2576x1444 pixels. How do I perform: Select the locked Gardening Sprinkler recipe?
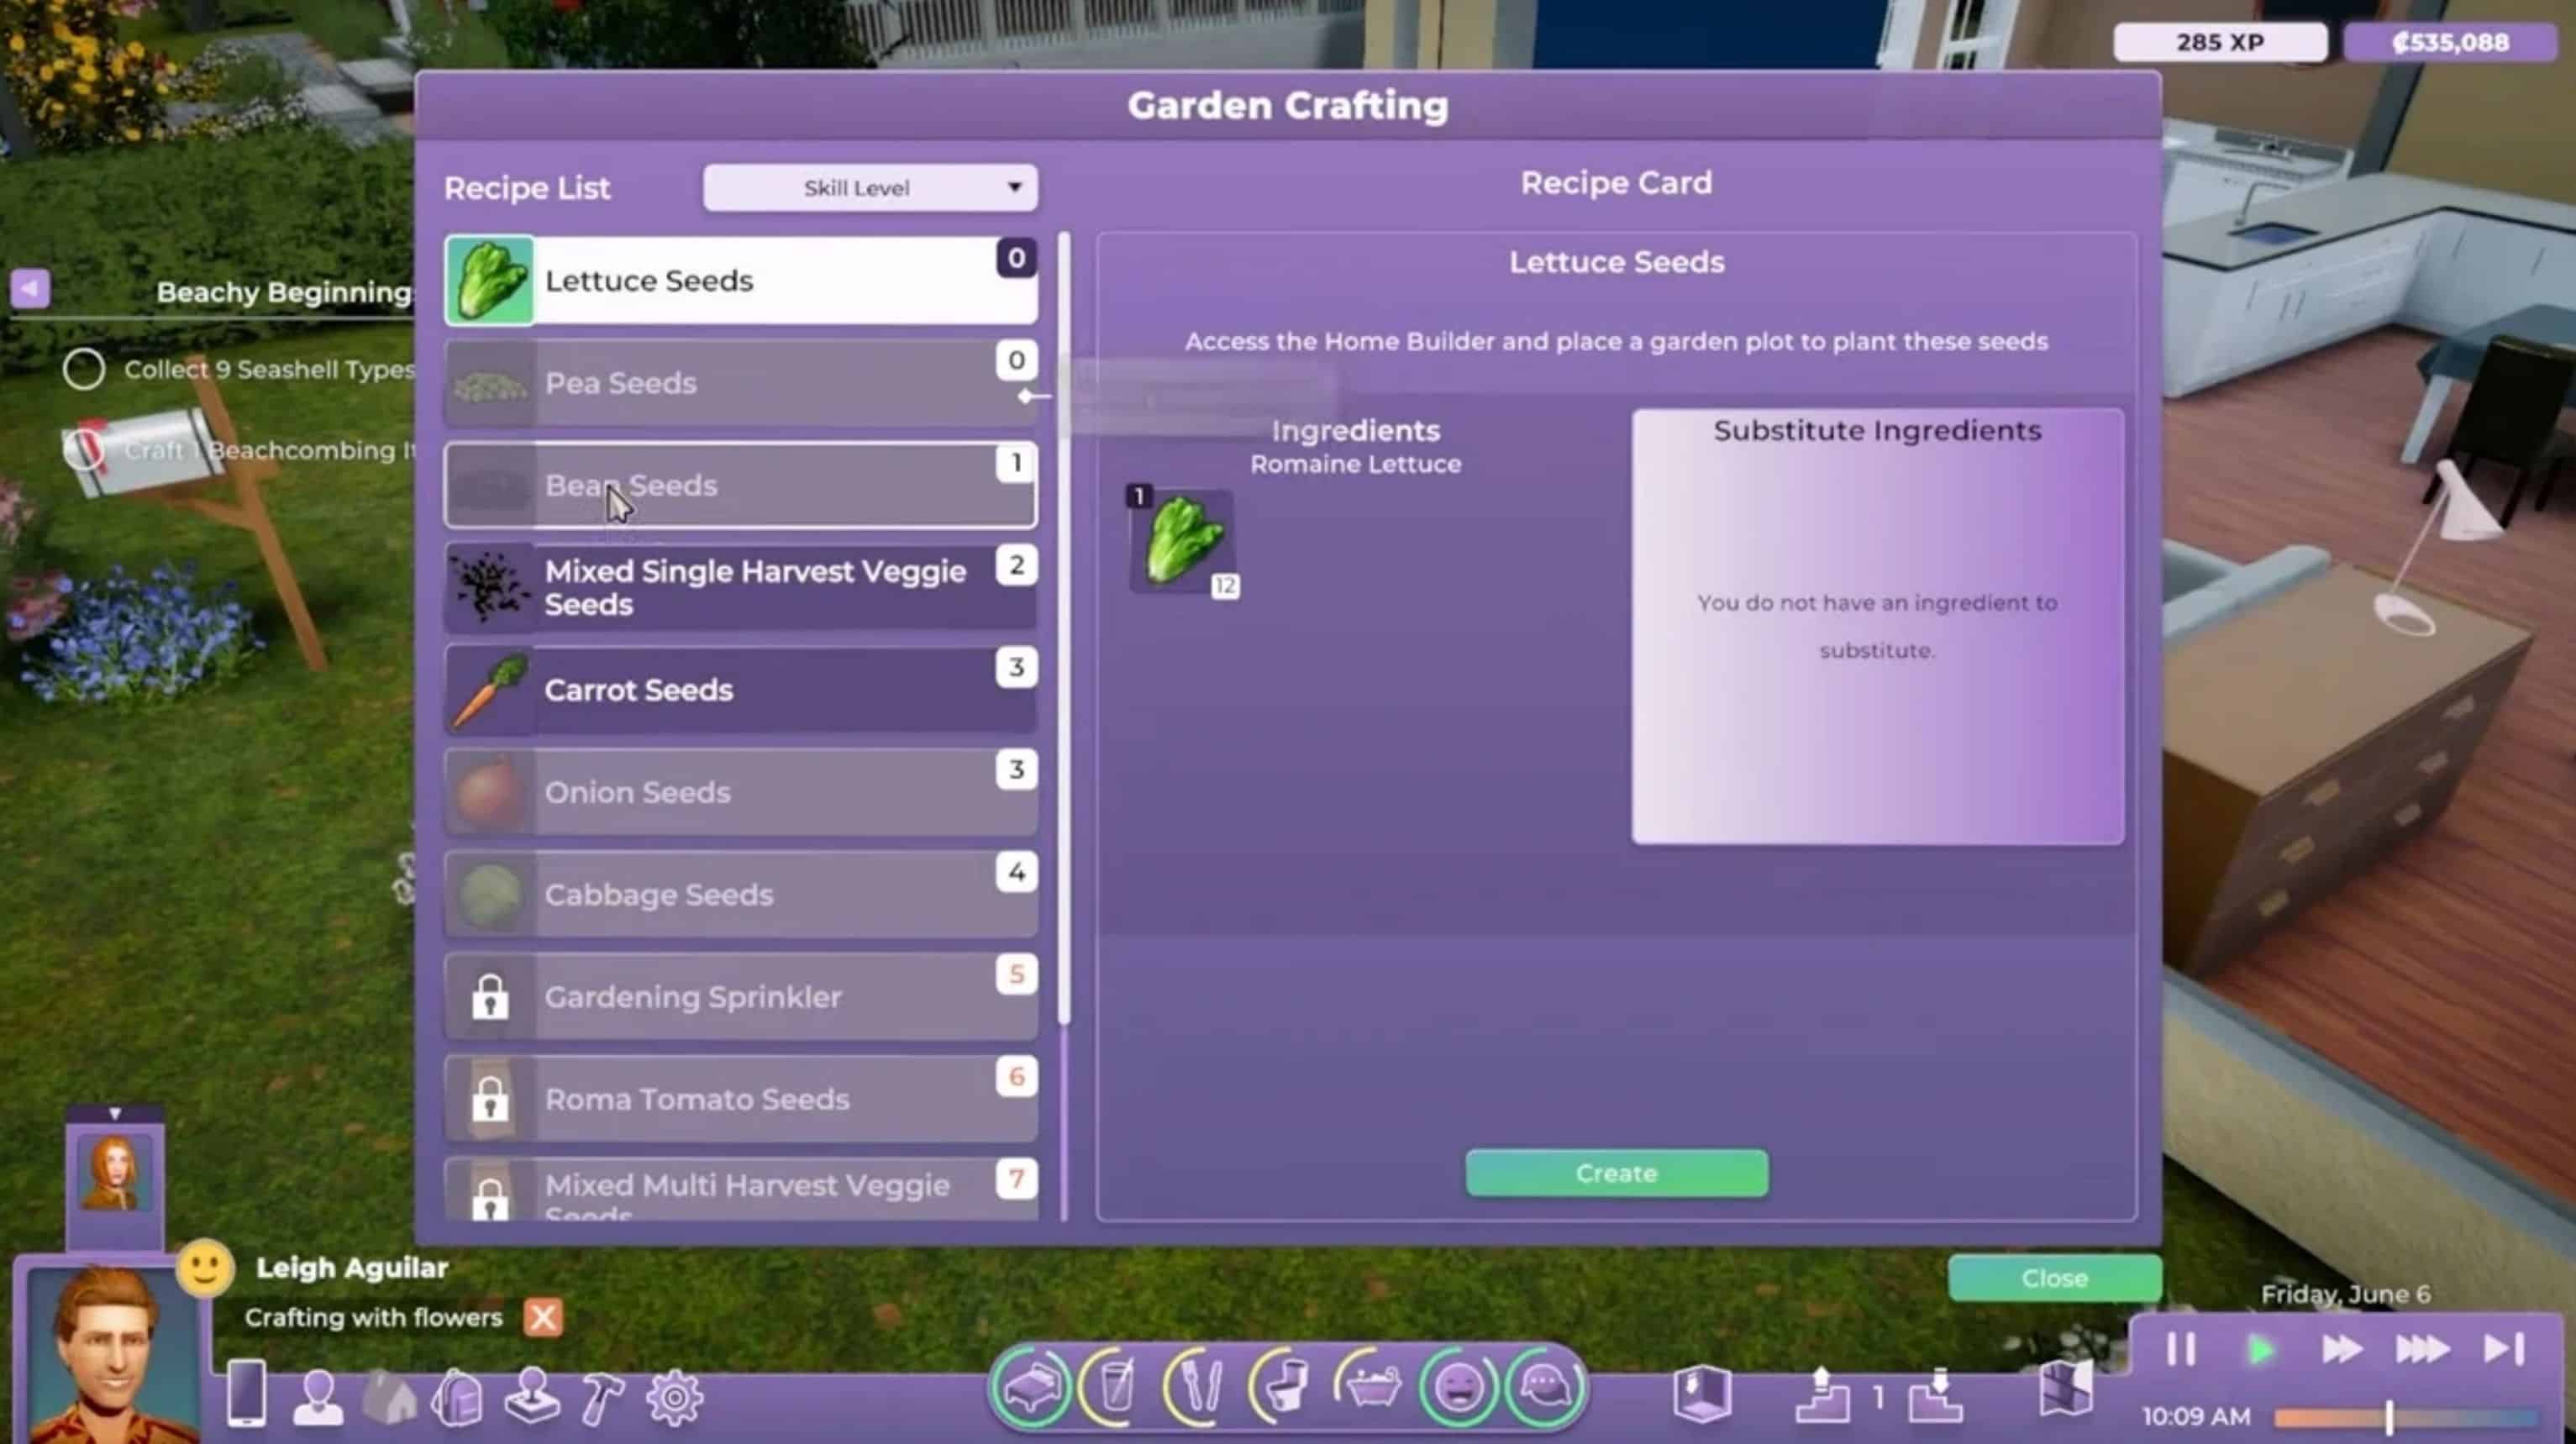point(741,997)
